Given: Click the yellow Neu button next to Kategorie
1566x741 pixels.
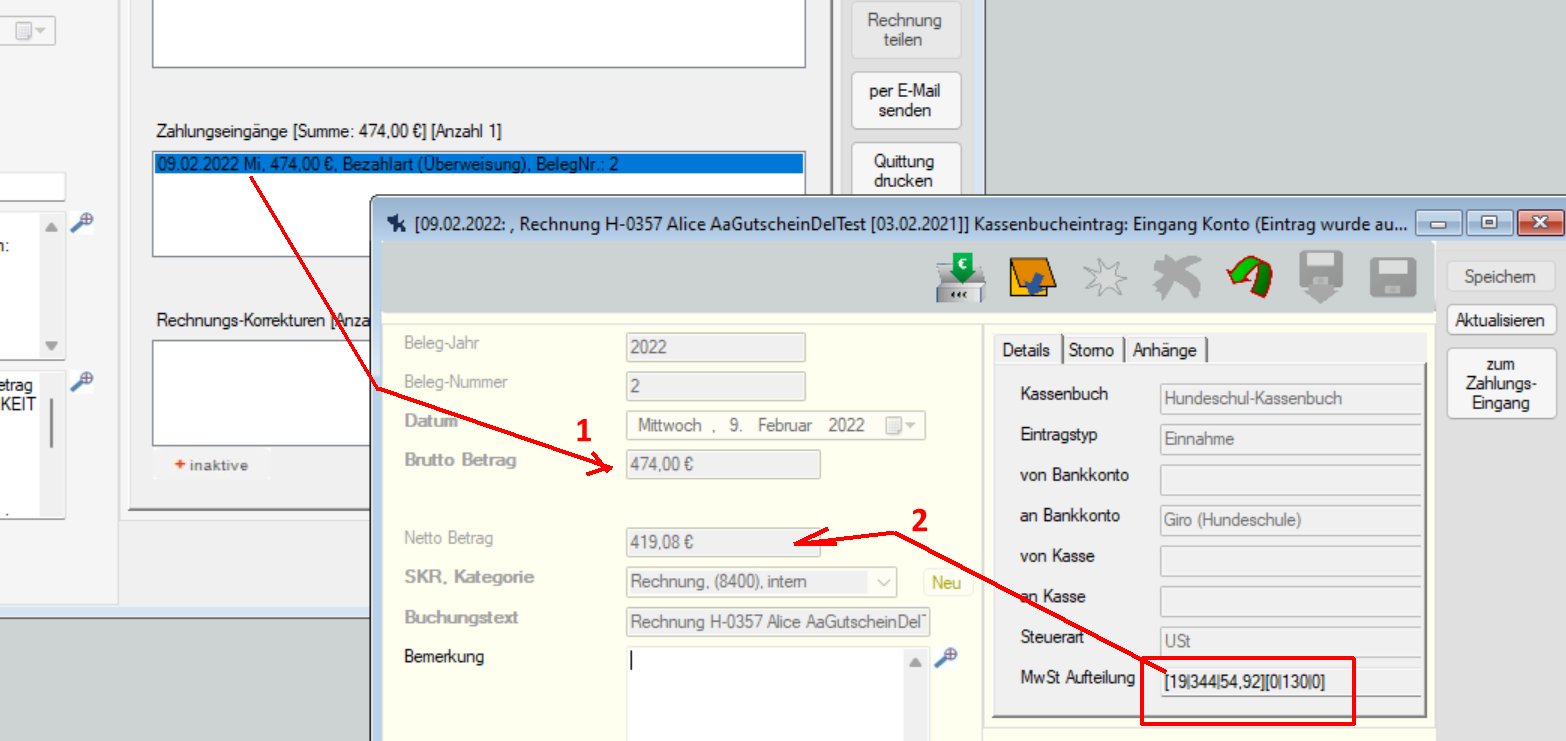Looking at the screenshot, I should (946, 581).
